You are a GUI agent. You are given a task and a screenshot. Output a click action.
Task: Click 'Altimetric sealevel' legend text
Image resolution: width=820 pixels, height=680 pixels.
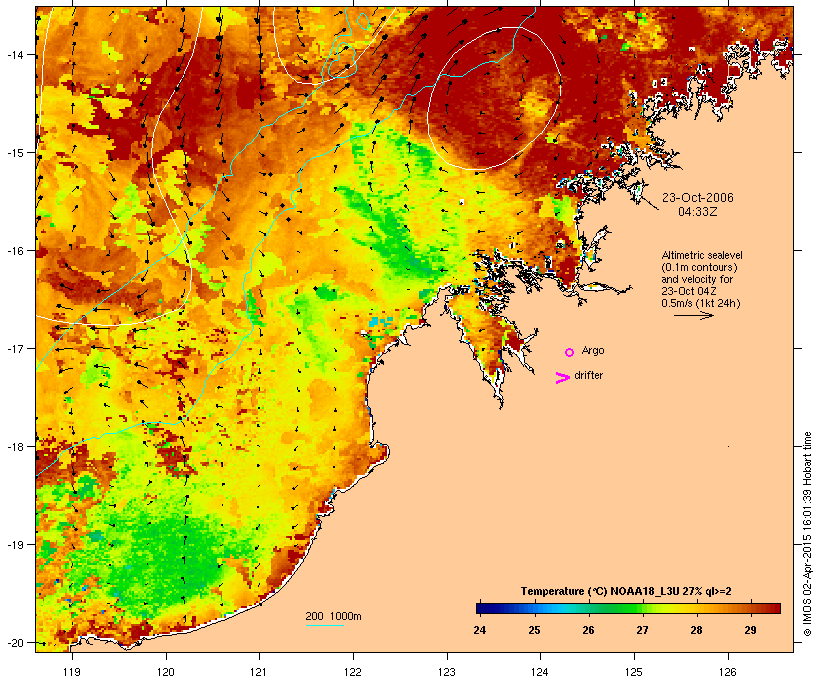702,255
